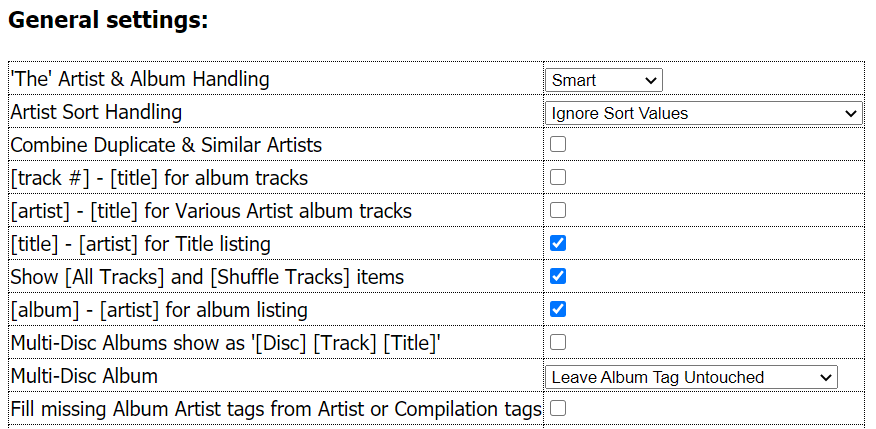Viewport: 876px width, 429px height.
Task: Select the Artist Sort Handling label text
Action: point(96,112)
